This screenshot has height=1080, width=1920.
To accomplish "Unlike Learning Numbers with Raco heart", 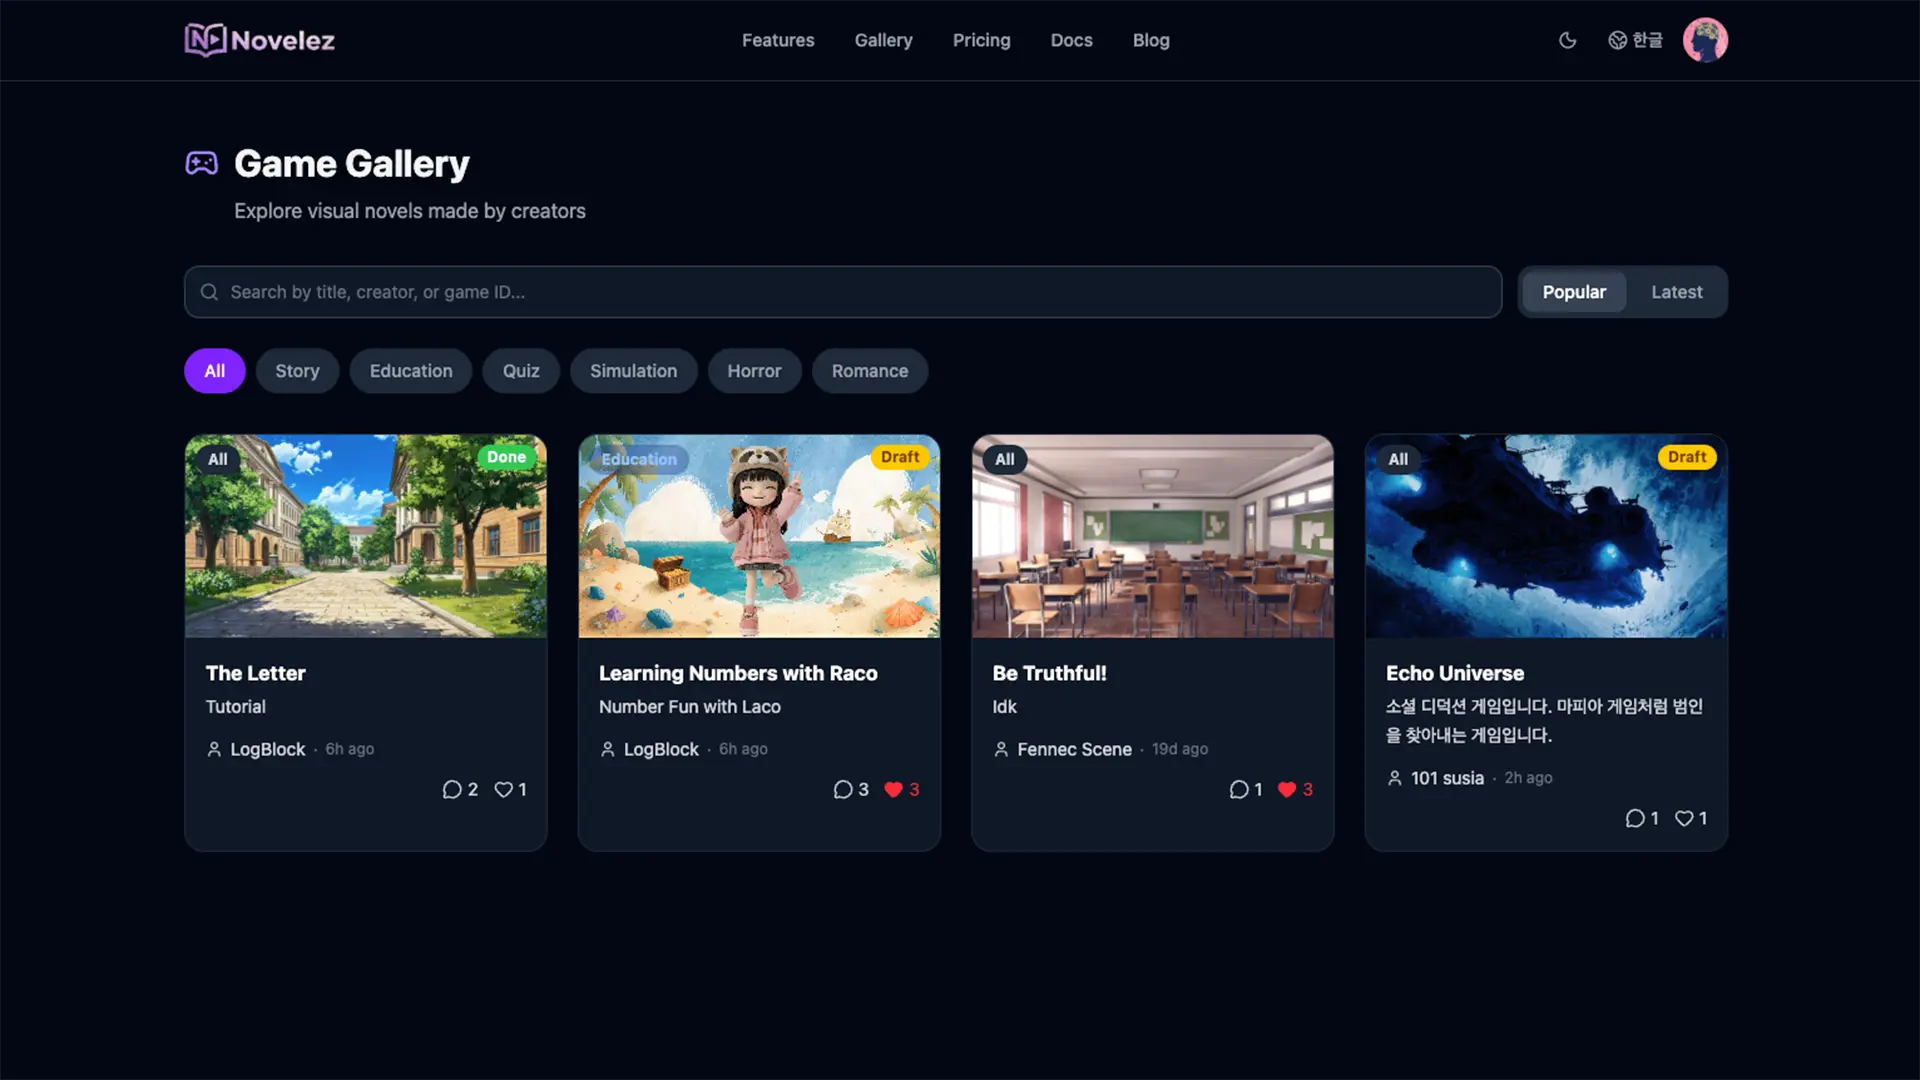I will tap(893, 789).
